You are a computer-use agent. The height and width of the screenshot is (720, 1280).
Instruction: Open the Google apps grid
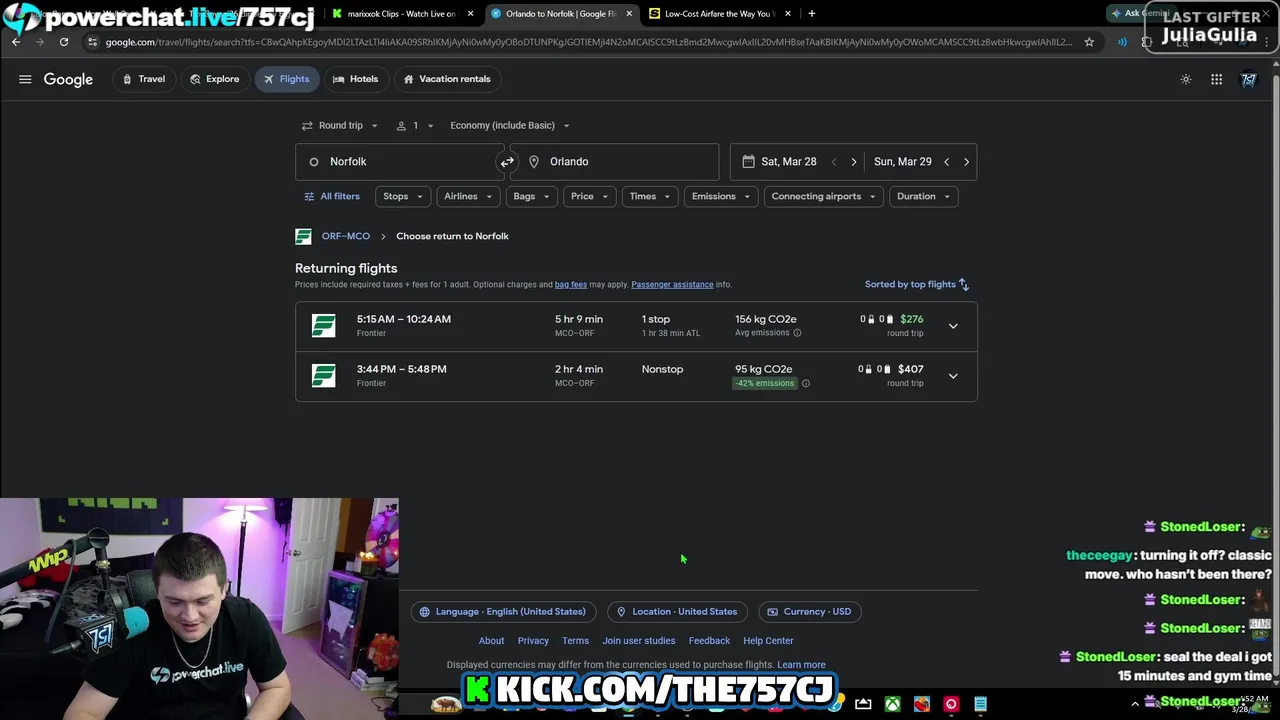pyautogui.click(x=1217, y=79)
